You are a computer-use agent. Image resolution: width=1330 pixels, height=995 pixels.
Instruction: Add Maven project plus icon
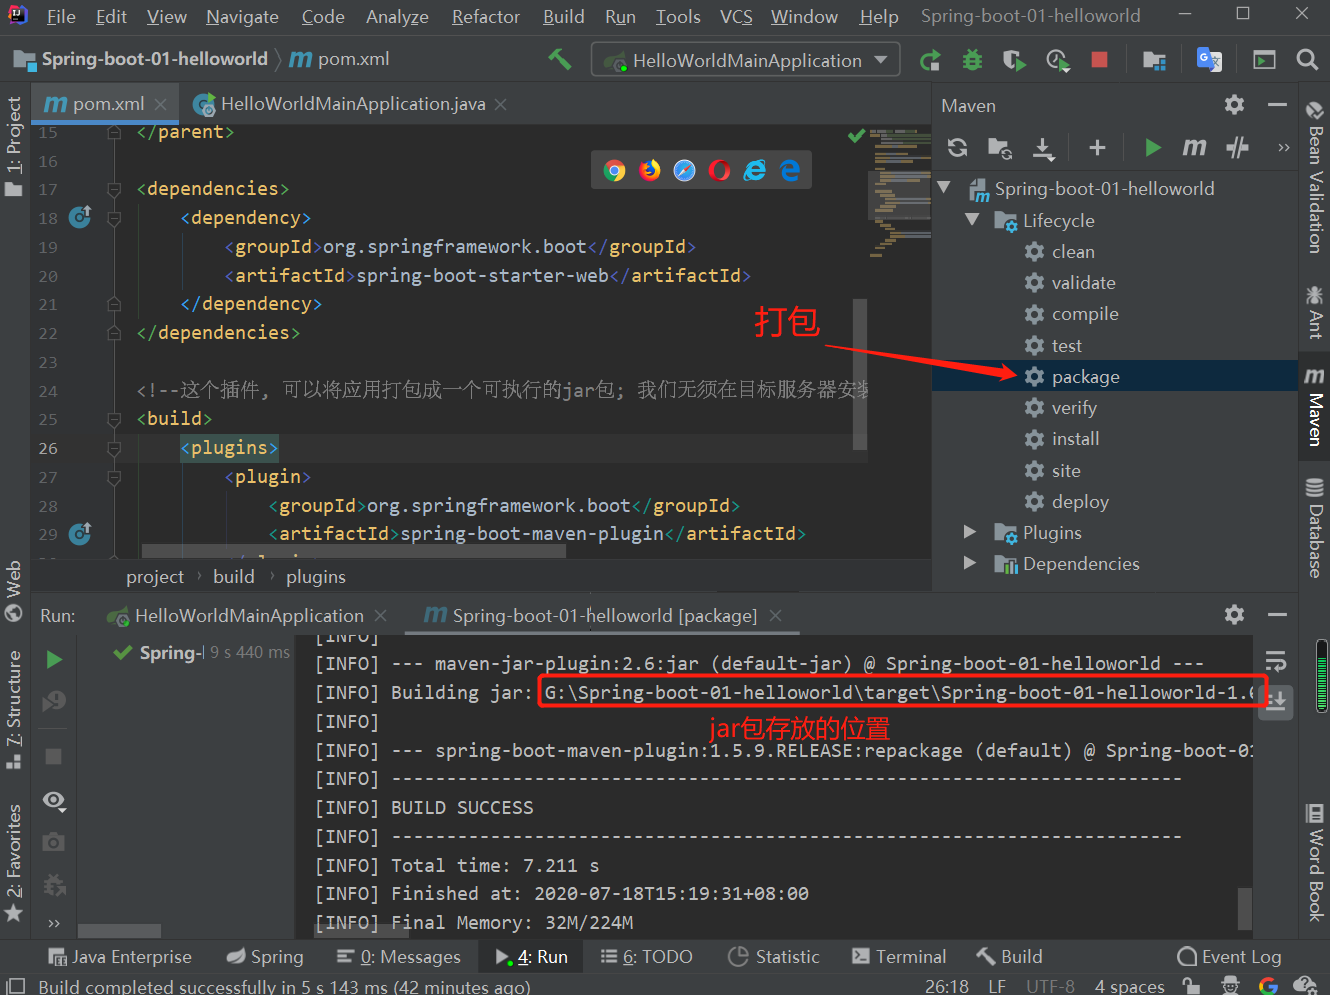coord(1097,148)
